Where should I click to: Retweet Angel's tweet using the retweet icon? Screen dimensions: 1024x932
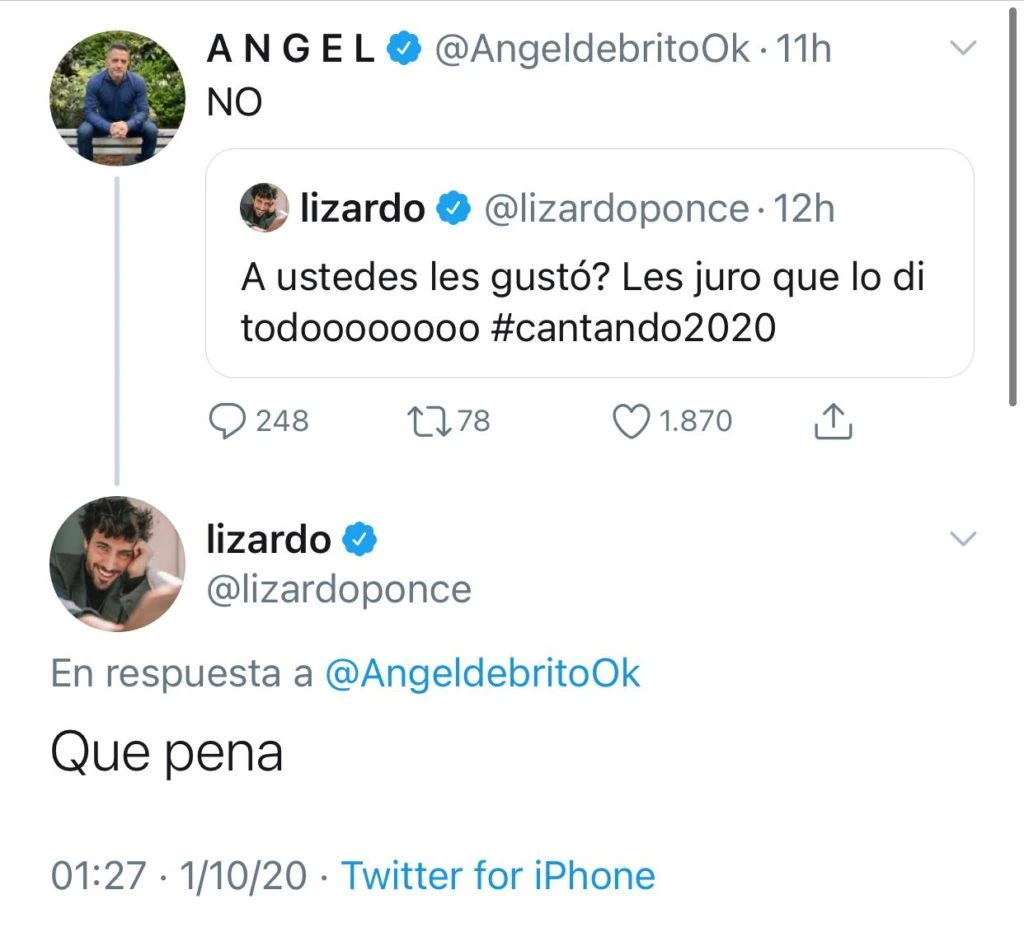click(427, 421)
